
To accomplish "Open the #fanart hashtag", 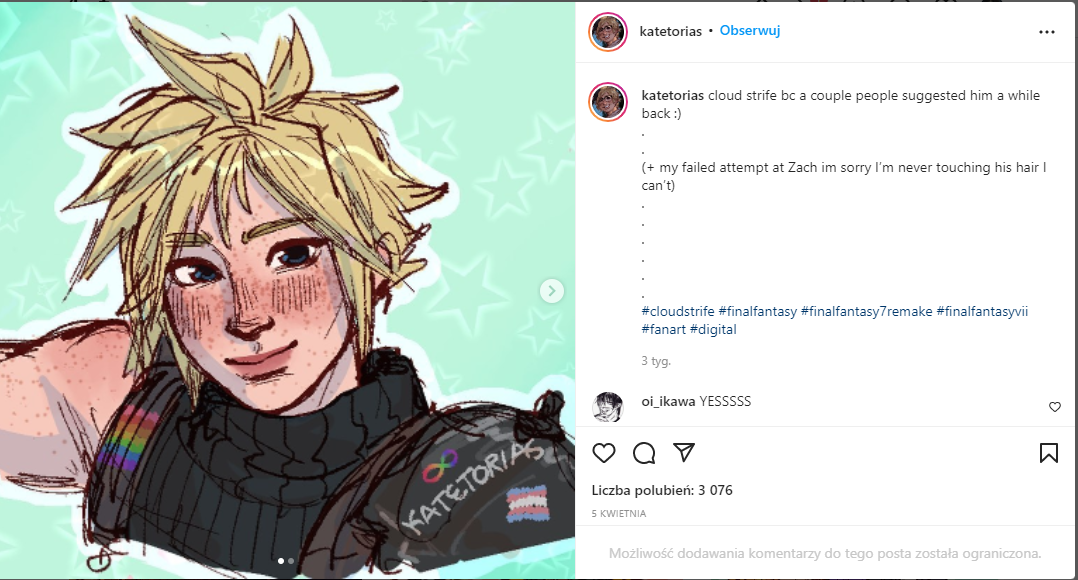I will tap(663, 329).
